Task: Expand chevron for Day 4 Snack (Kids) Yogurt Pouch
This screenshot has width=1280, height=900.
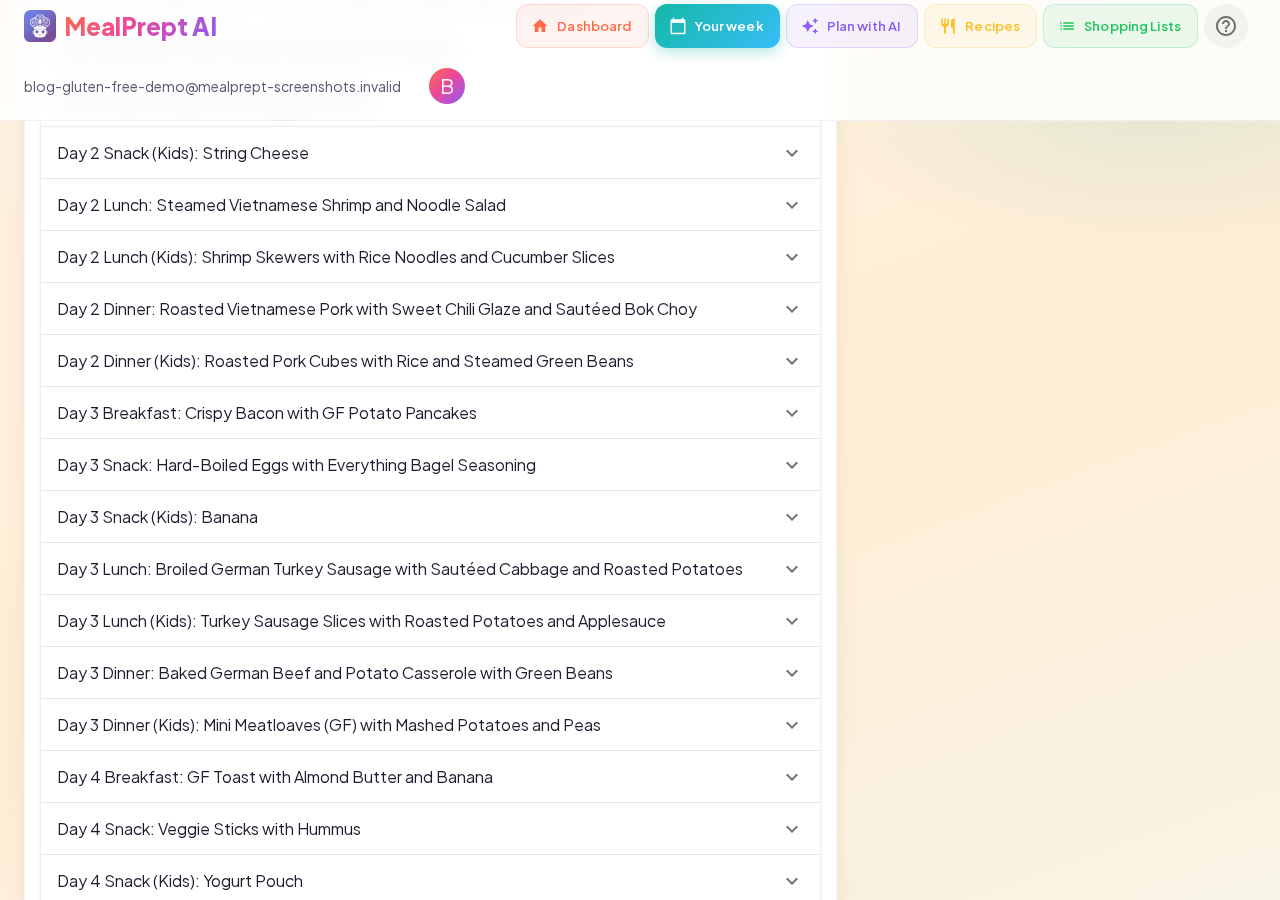Action: coord(792,881)
